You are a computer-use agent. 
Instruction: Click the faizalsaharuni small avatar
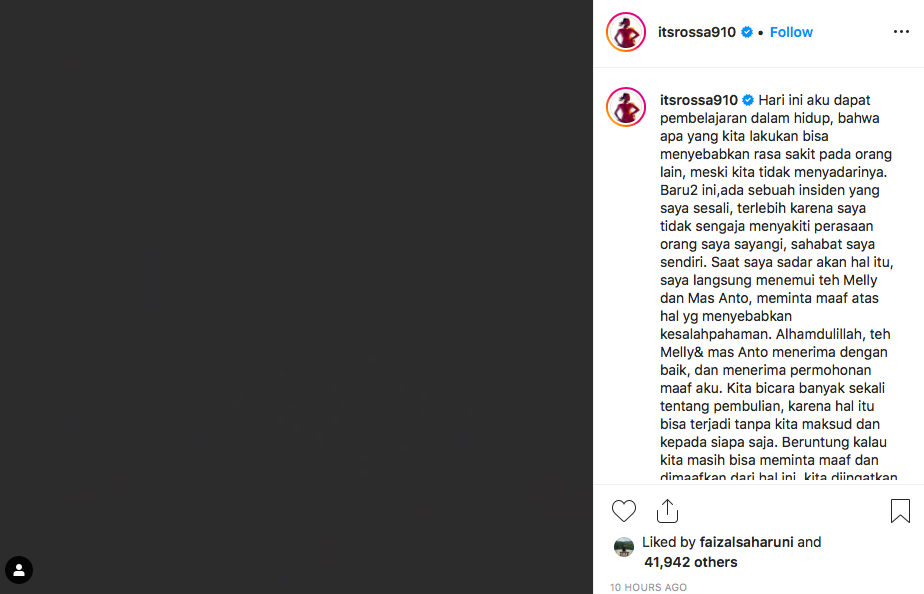pos(623,547)
